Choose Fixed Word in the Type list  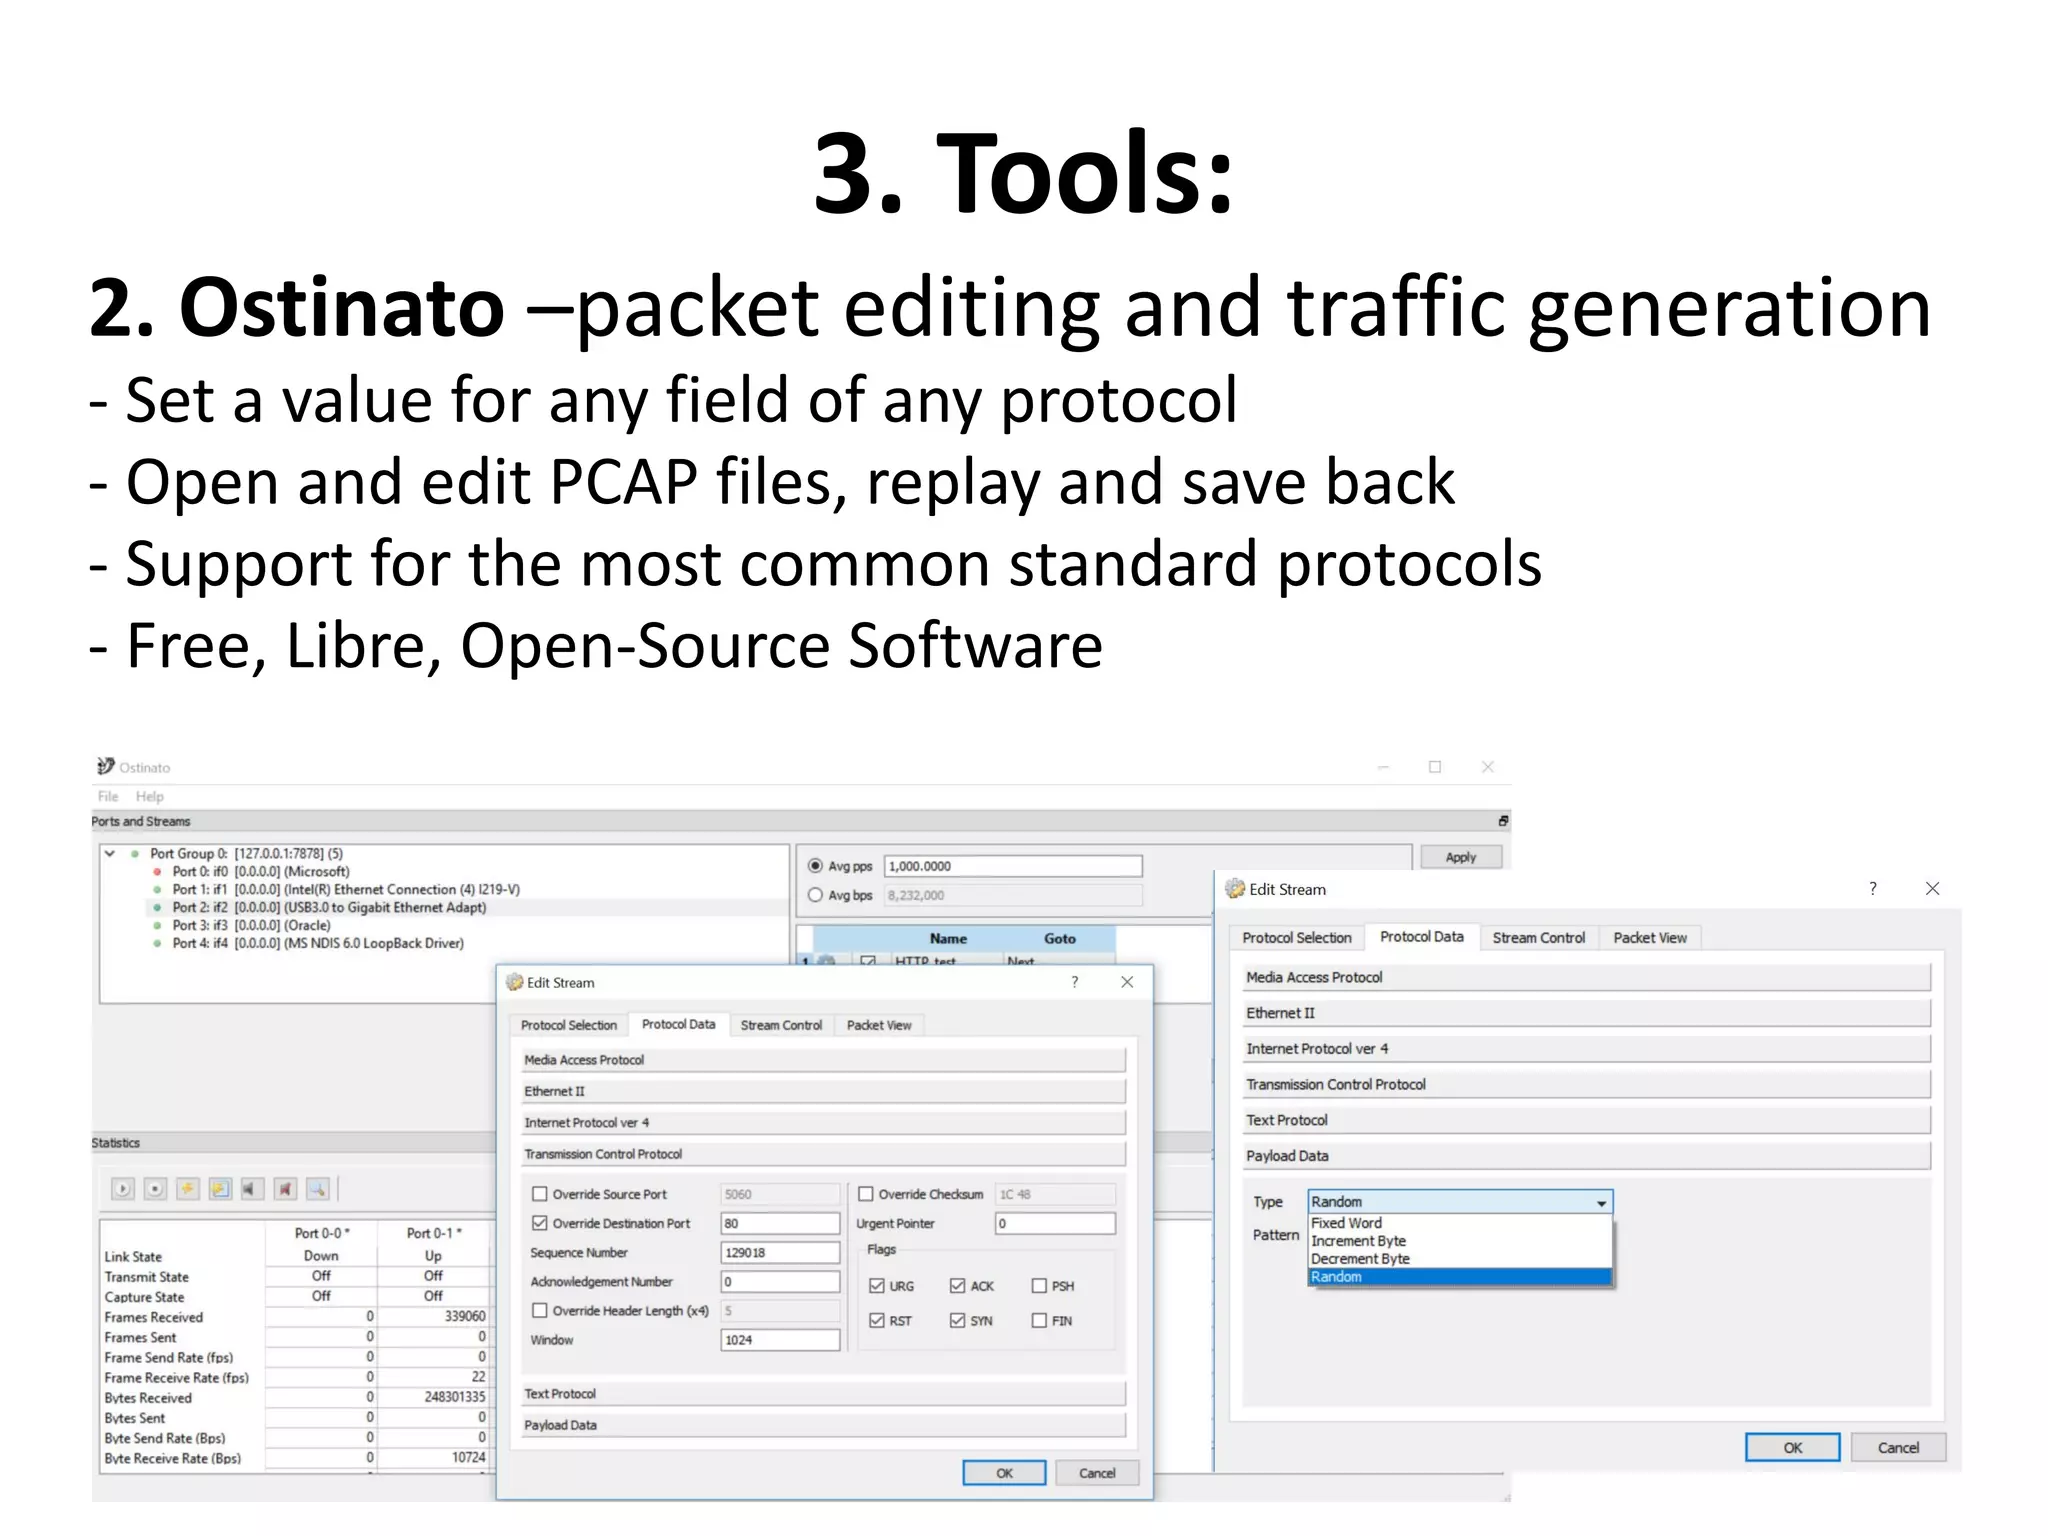1460,1223
